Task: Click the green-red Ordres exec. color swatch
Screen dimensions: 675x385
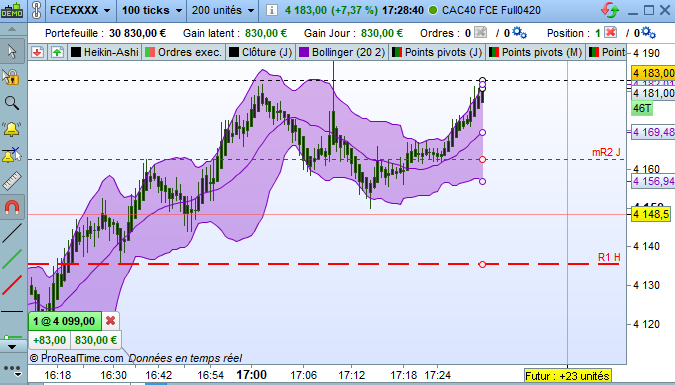Action: click(x=150, y=52)
